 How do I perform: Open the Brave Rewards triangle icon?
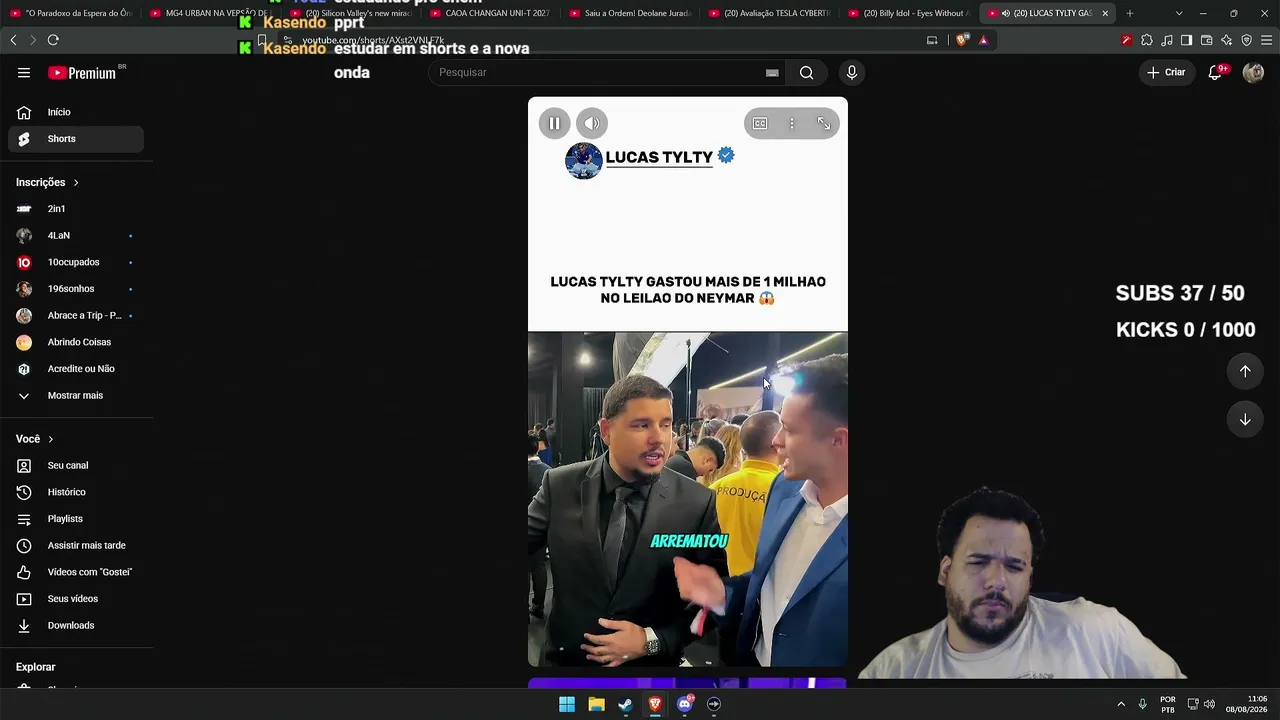[x=984, y=40]
